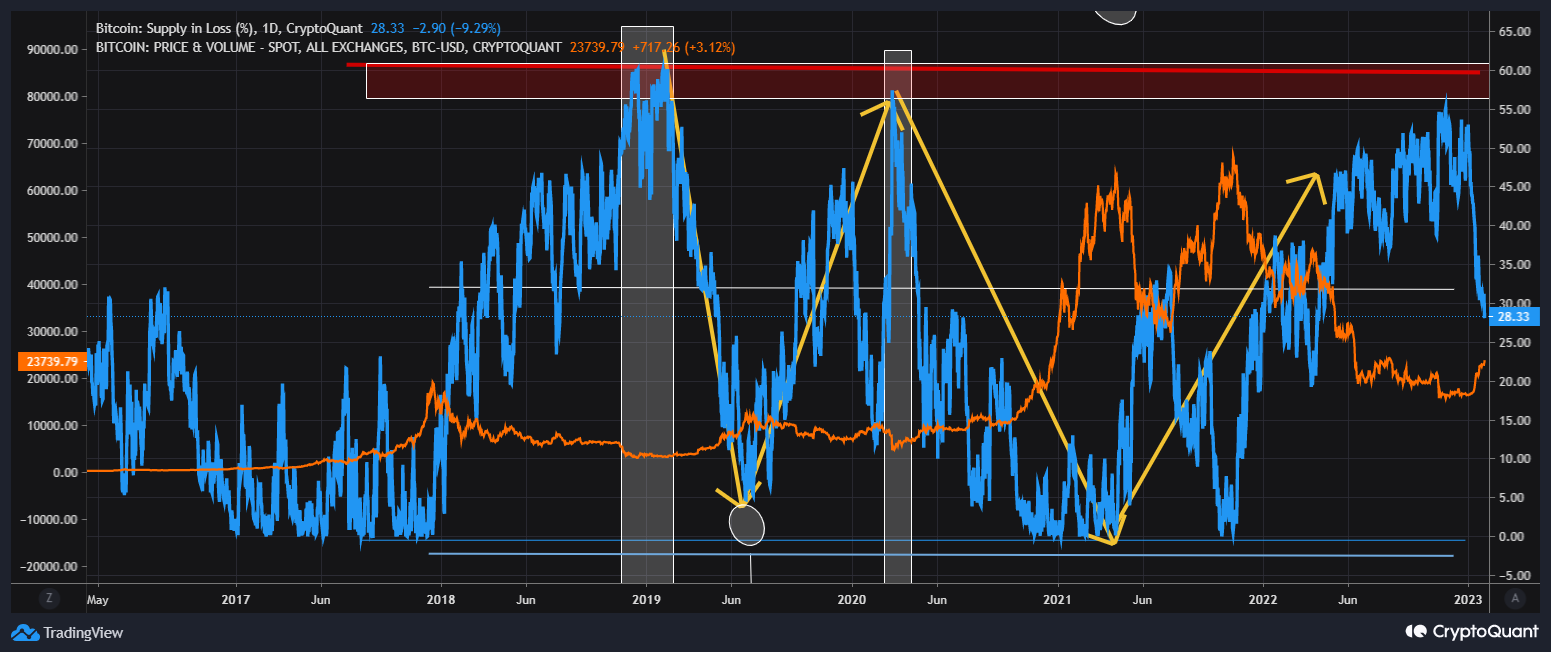
Task: Click the A auto-scale icon near the price axis
Action: (x=1513, y=598)
